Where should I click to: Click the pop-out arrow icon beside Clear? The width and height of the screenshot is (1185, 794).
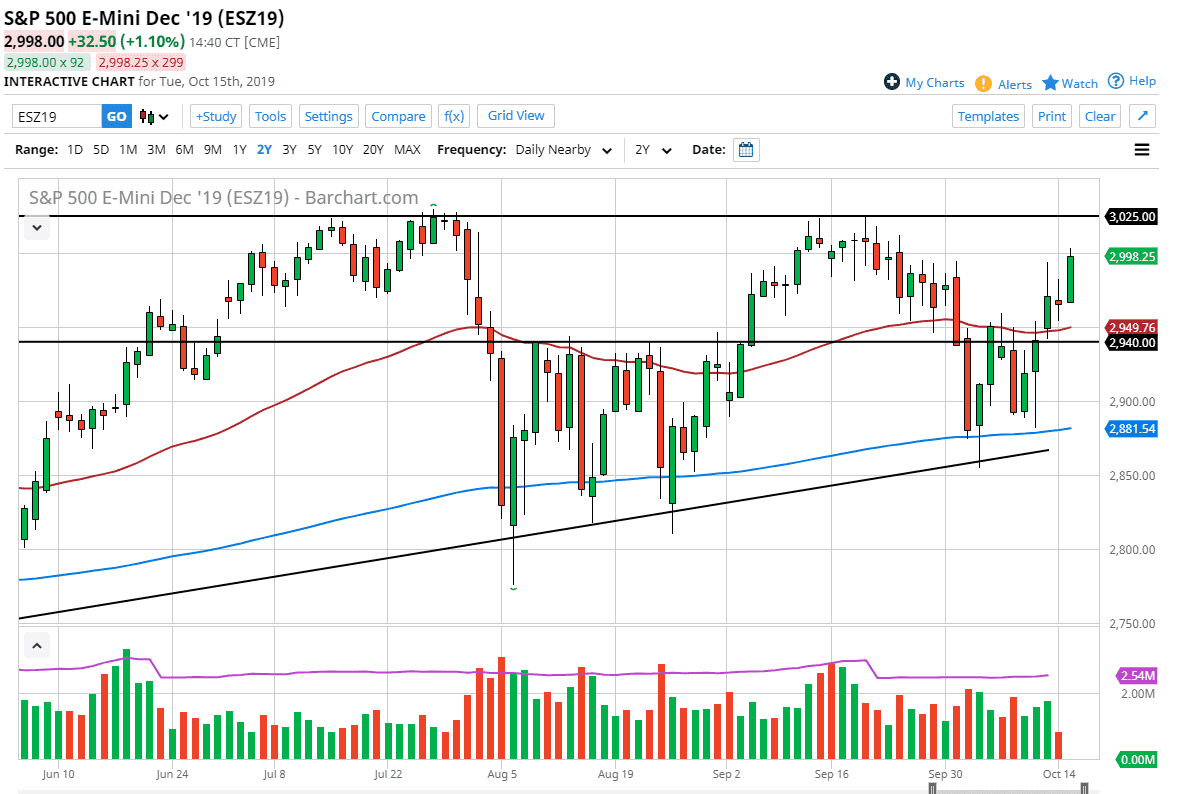[x=1141, y=115]
